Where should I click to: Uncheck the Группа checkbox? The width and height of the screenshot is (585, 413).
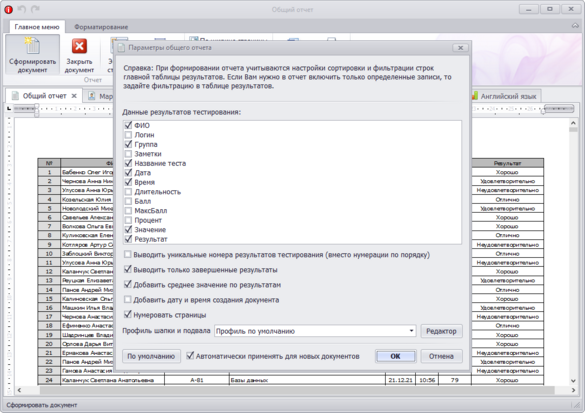[x=128, y=144]
